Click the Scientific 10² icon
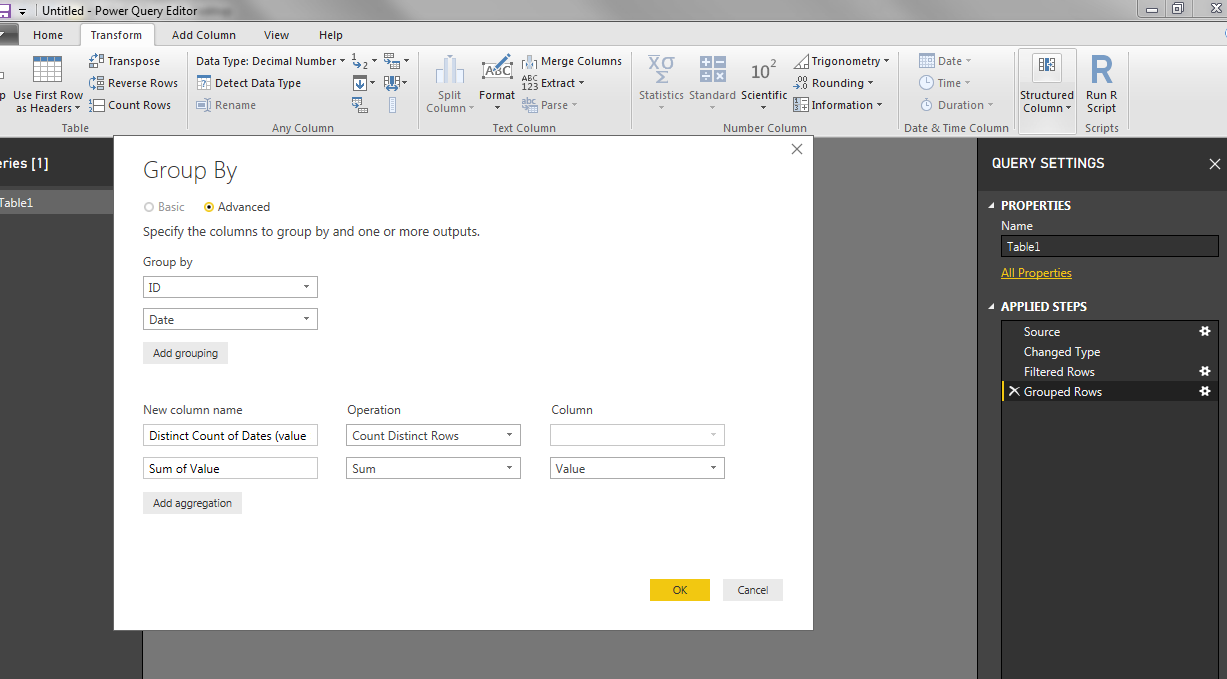This screenshot has width=1227, height=679. pos(763,70)
